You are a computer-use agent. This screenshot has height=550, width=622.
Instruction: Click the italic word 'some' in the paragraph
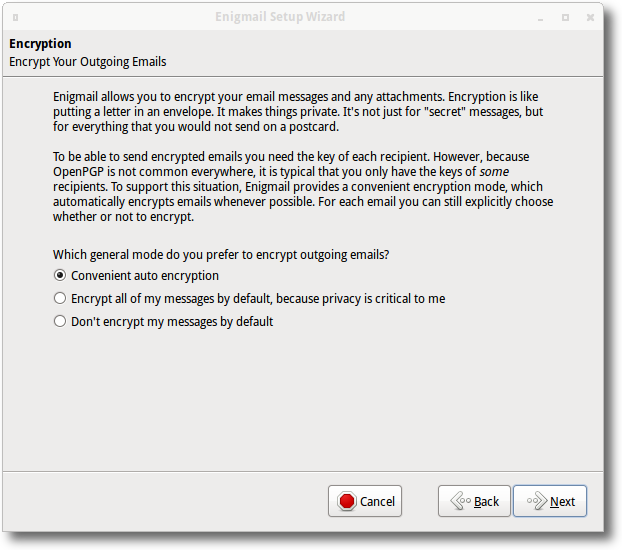coord(494,172)
